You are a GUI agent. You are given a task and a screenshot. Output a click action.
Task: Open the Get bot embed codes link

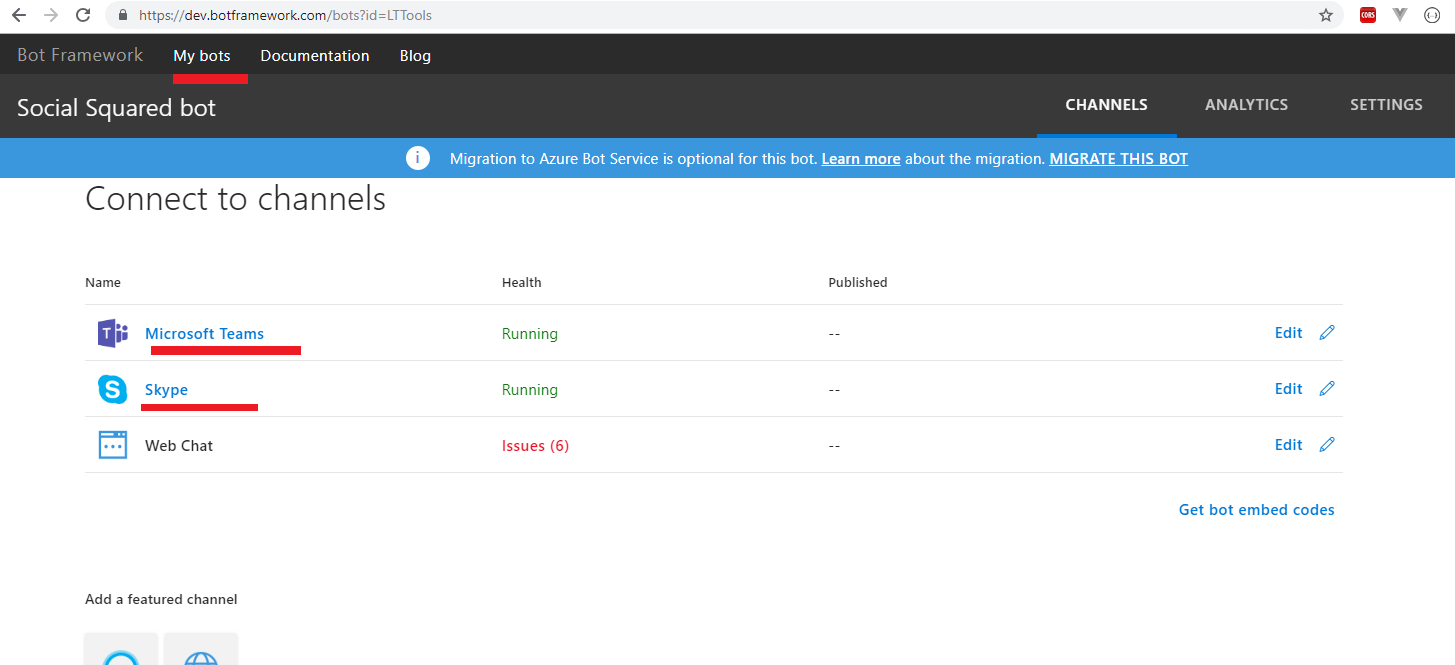1256,510
